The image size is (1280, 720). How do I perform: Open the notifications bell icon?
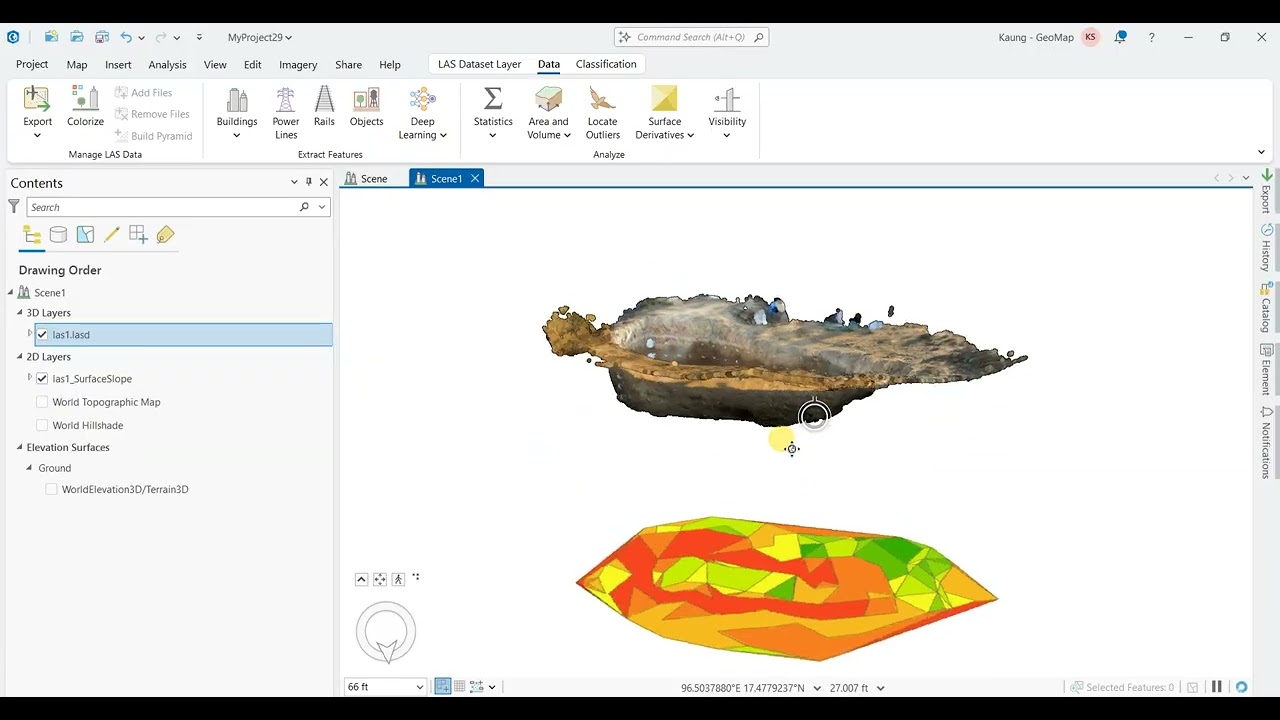pyautogui.click(x=1120, y=37)
